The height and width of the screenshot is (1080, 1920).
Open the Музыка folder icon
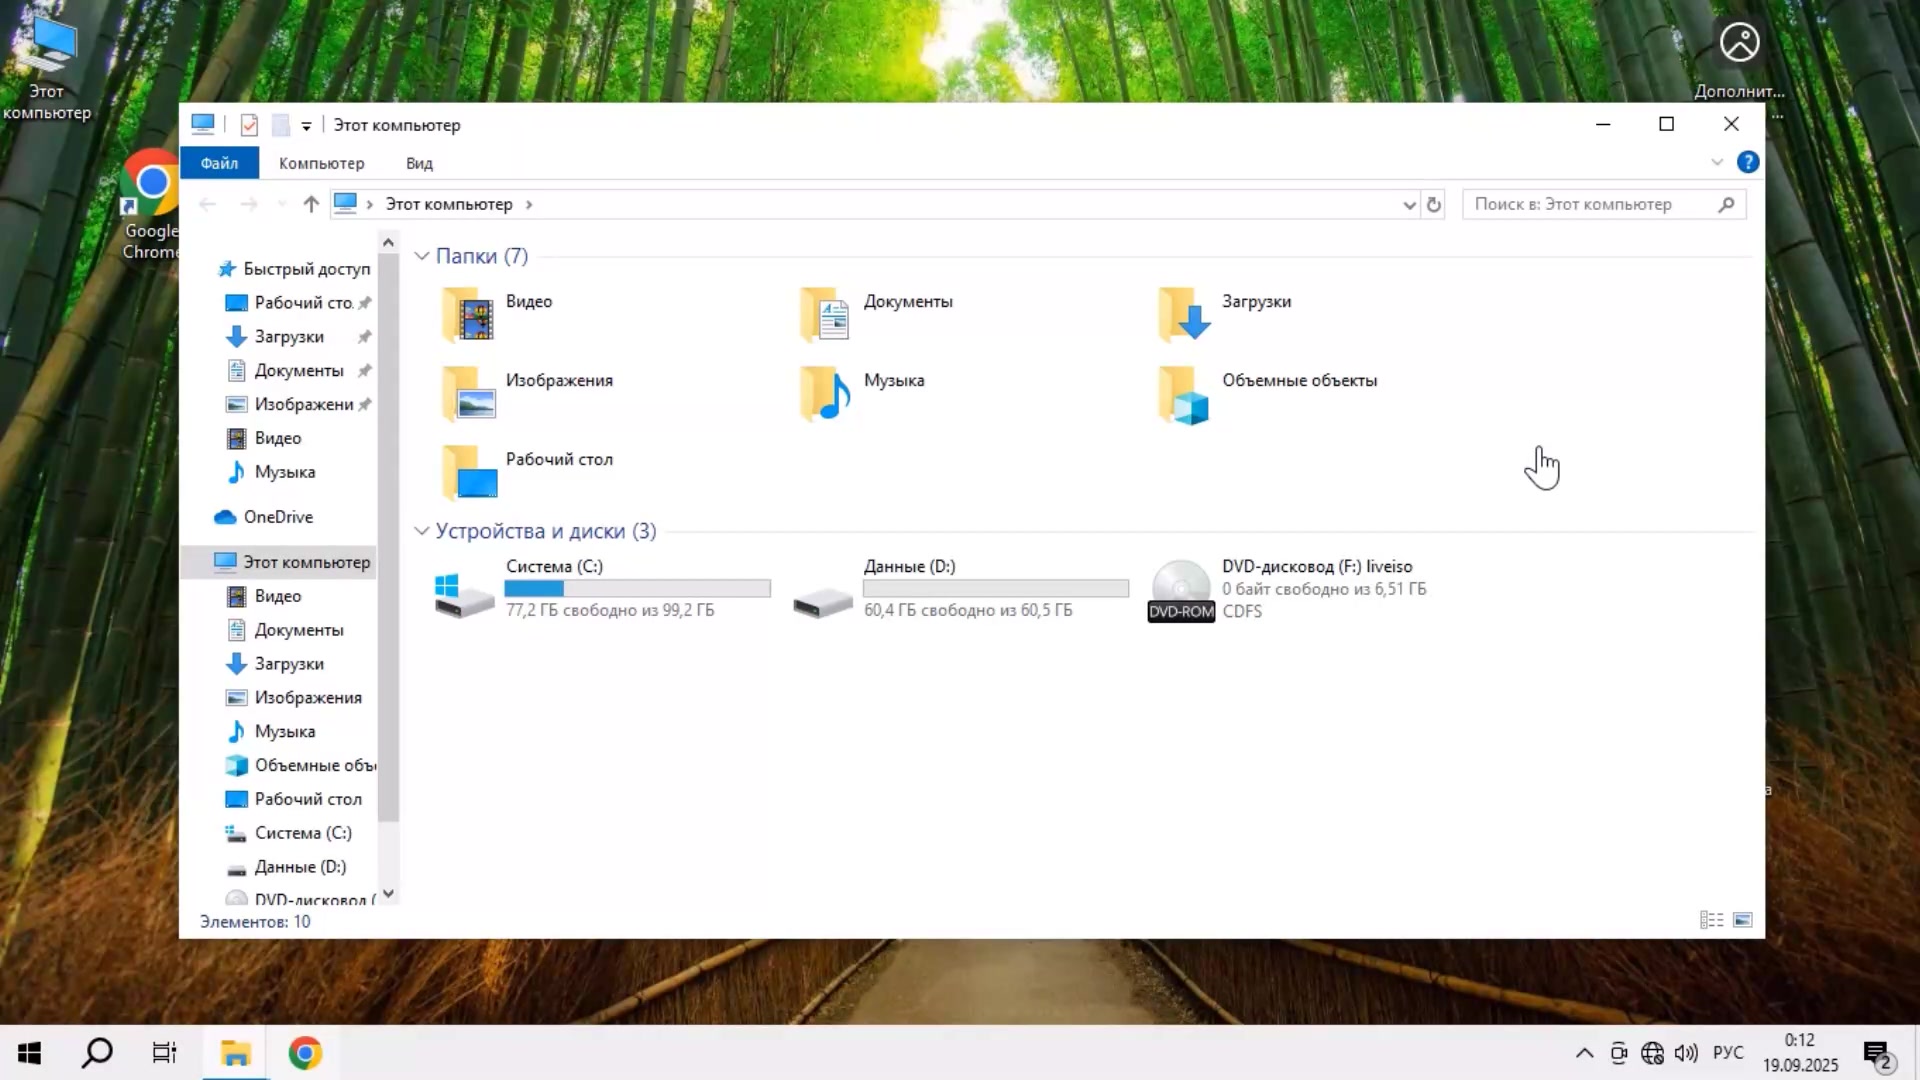tap(826, 393)
